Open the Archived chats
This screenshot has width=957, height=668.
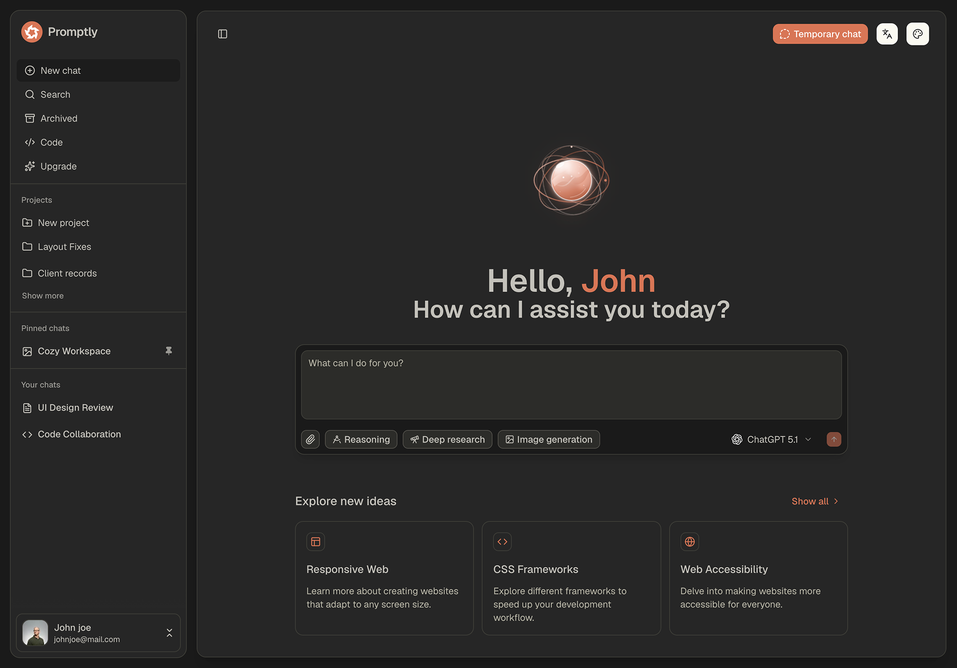(98, 118)
